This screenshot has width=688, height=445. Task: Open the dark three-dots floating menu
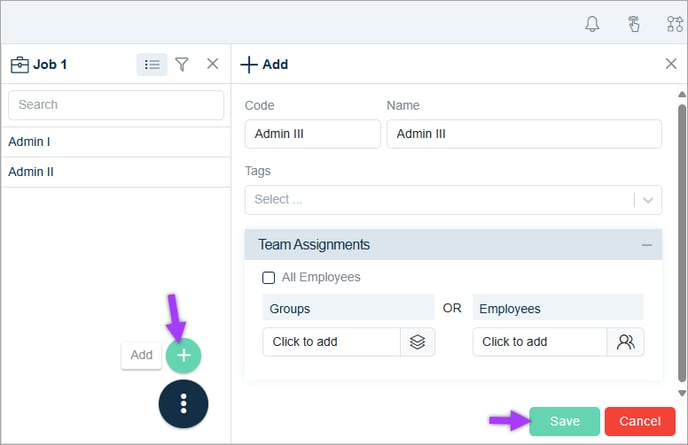coord(183,404)
